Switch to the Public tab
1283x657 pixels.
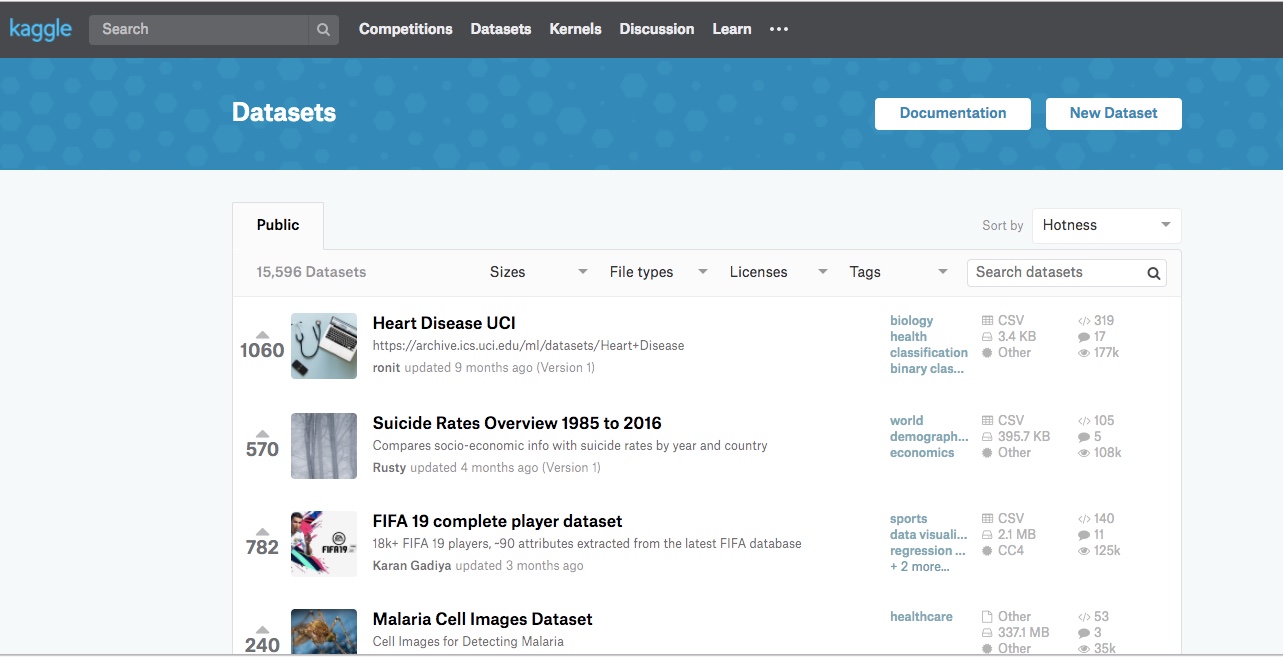point(278,225)
